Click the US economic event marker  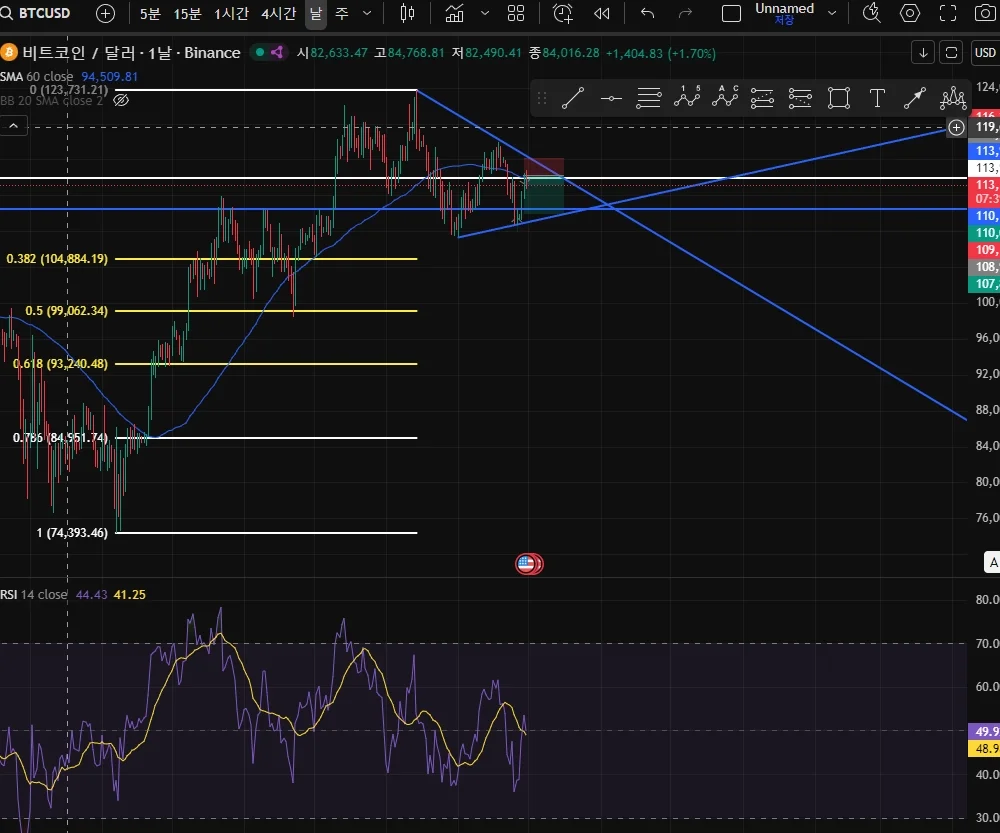coord(529,564)
